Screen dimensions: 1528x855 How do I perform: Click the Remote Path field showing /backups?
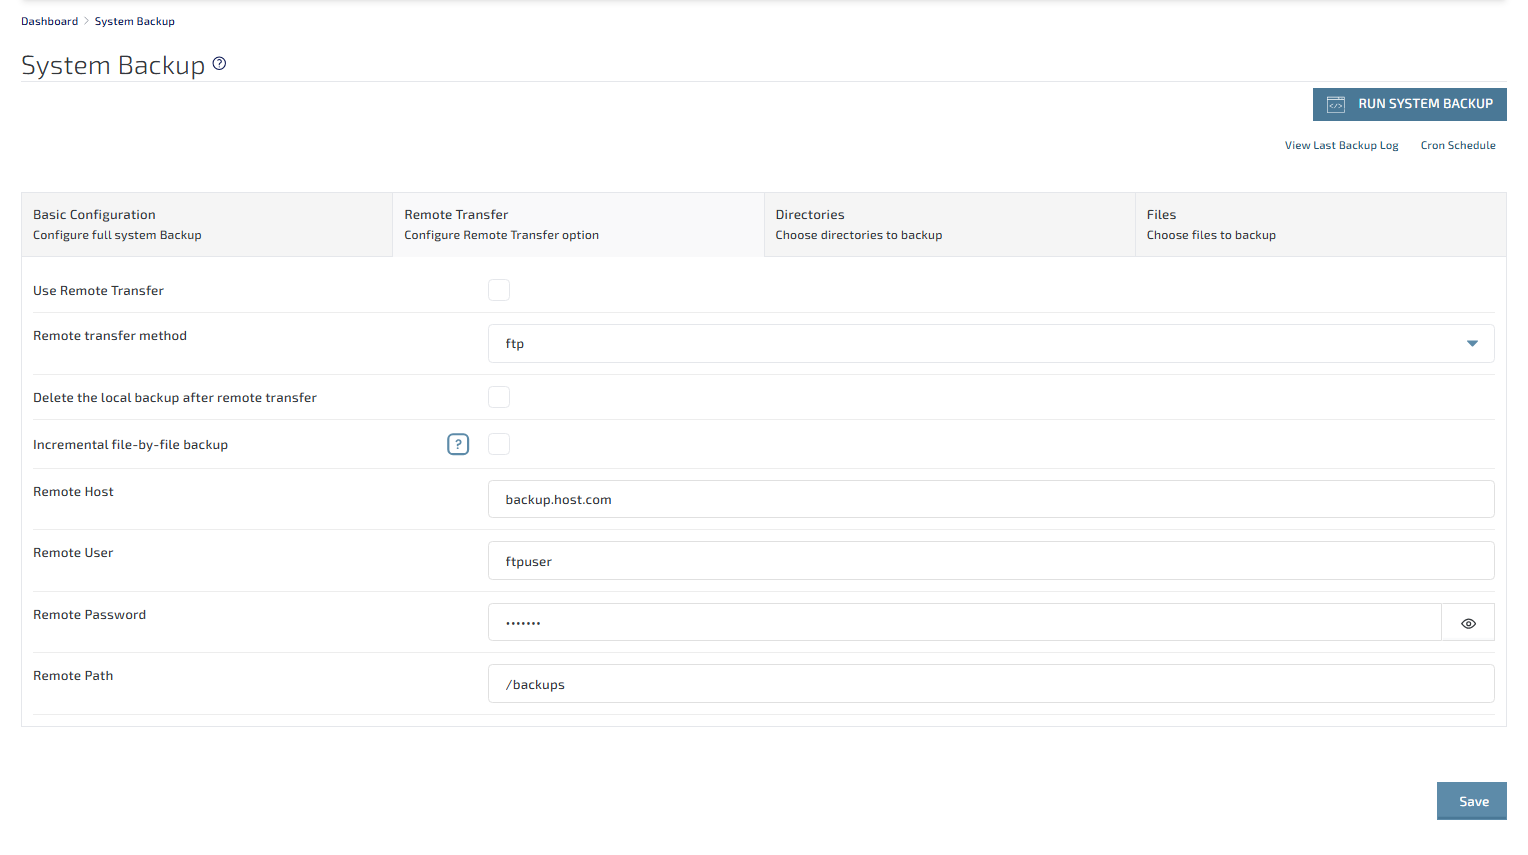click(990, 684)
